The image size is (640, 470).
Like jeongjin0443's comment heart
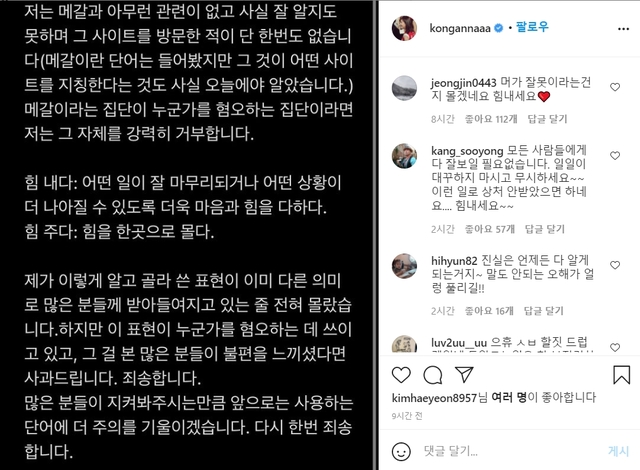click(x=615, y=87)
